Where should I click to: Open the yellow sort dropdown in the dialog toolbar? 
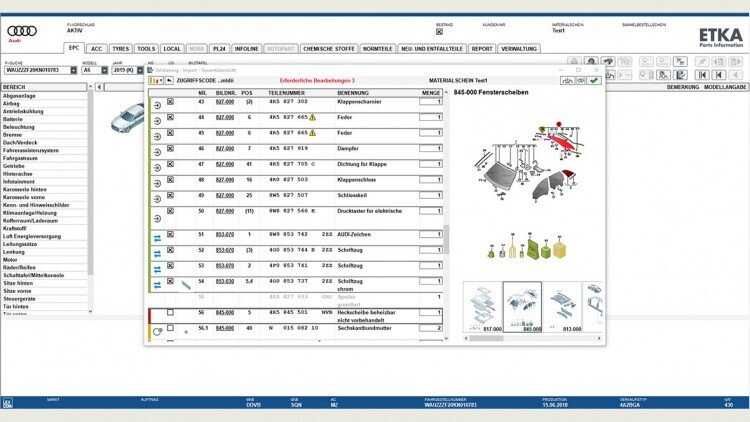coord(156,80)
